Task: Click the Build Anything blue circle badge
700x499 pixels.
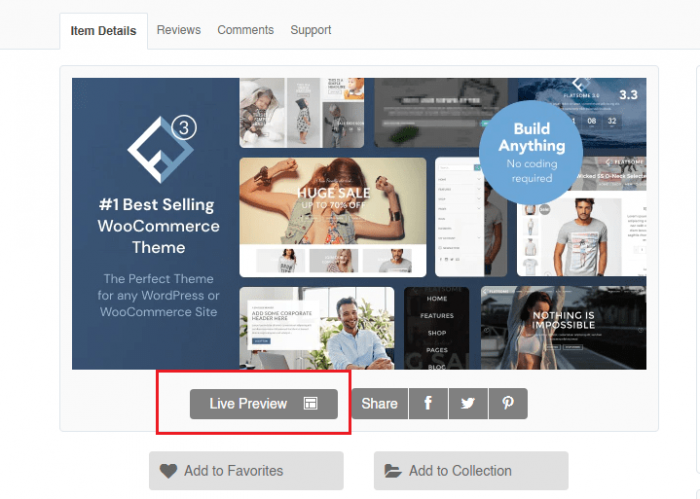Action: point(531,153)
